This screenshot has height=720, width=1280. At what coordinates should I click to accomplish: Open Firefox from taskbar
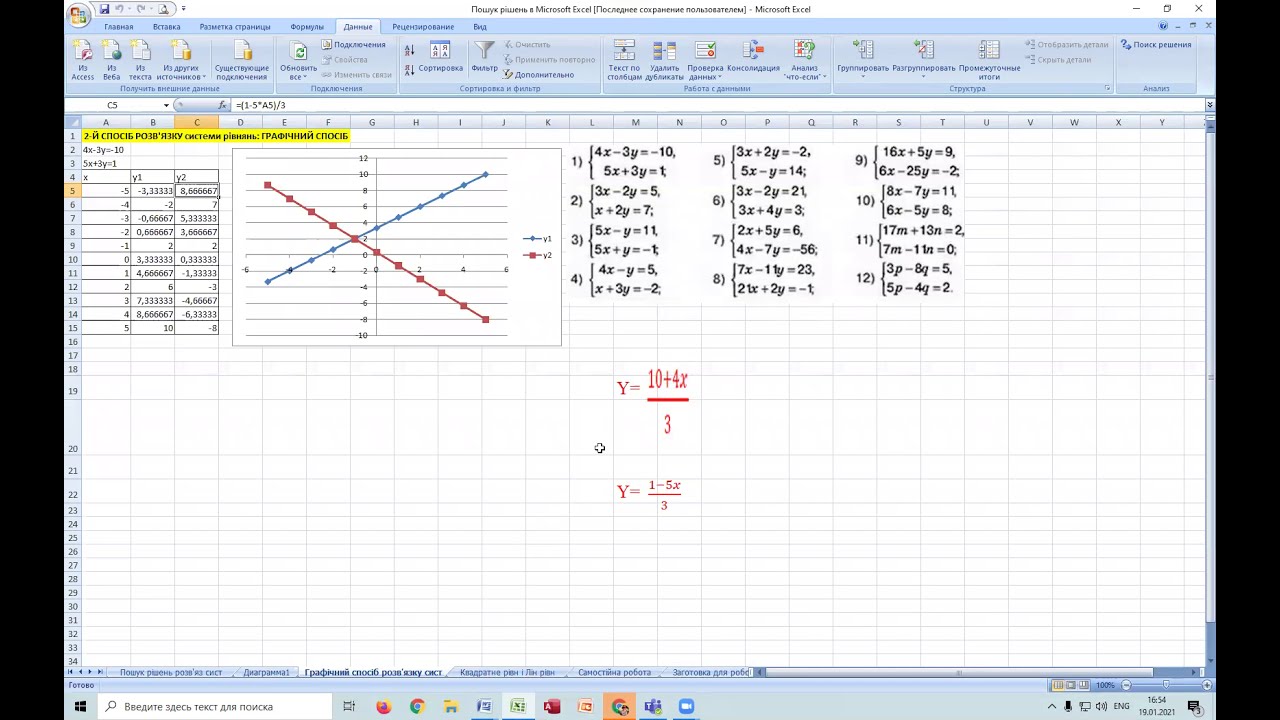383,706
